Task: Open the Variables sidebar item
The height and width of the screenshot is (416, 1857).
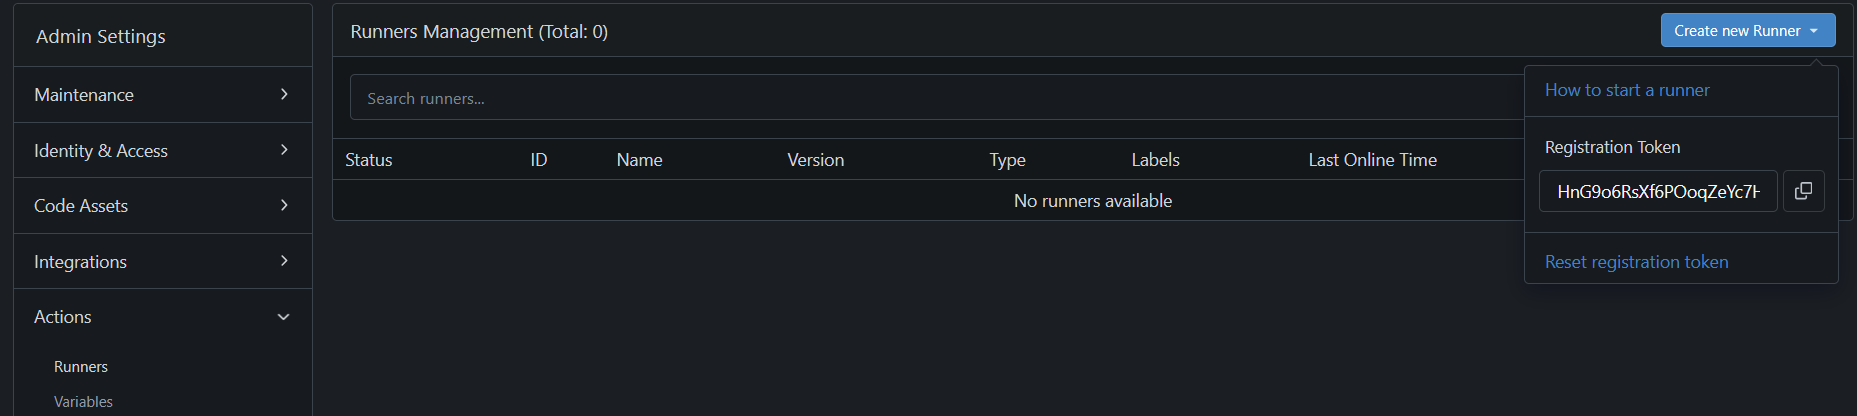Action: pos(83,402)
